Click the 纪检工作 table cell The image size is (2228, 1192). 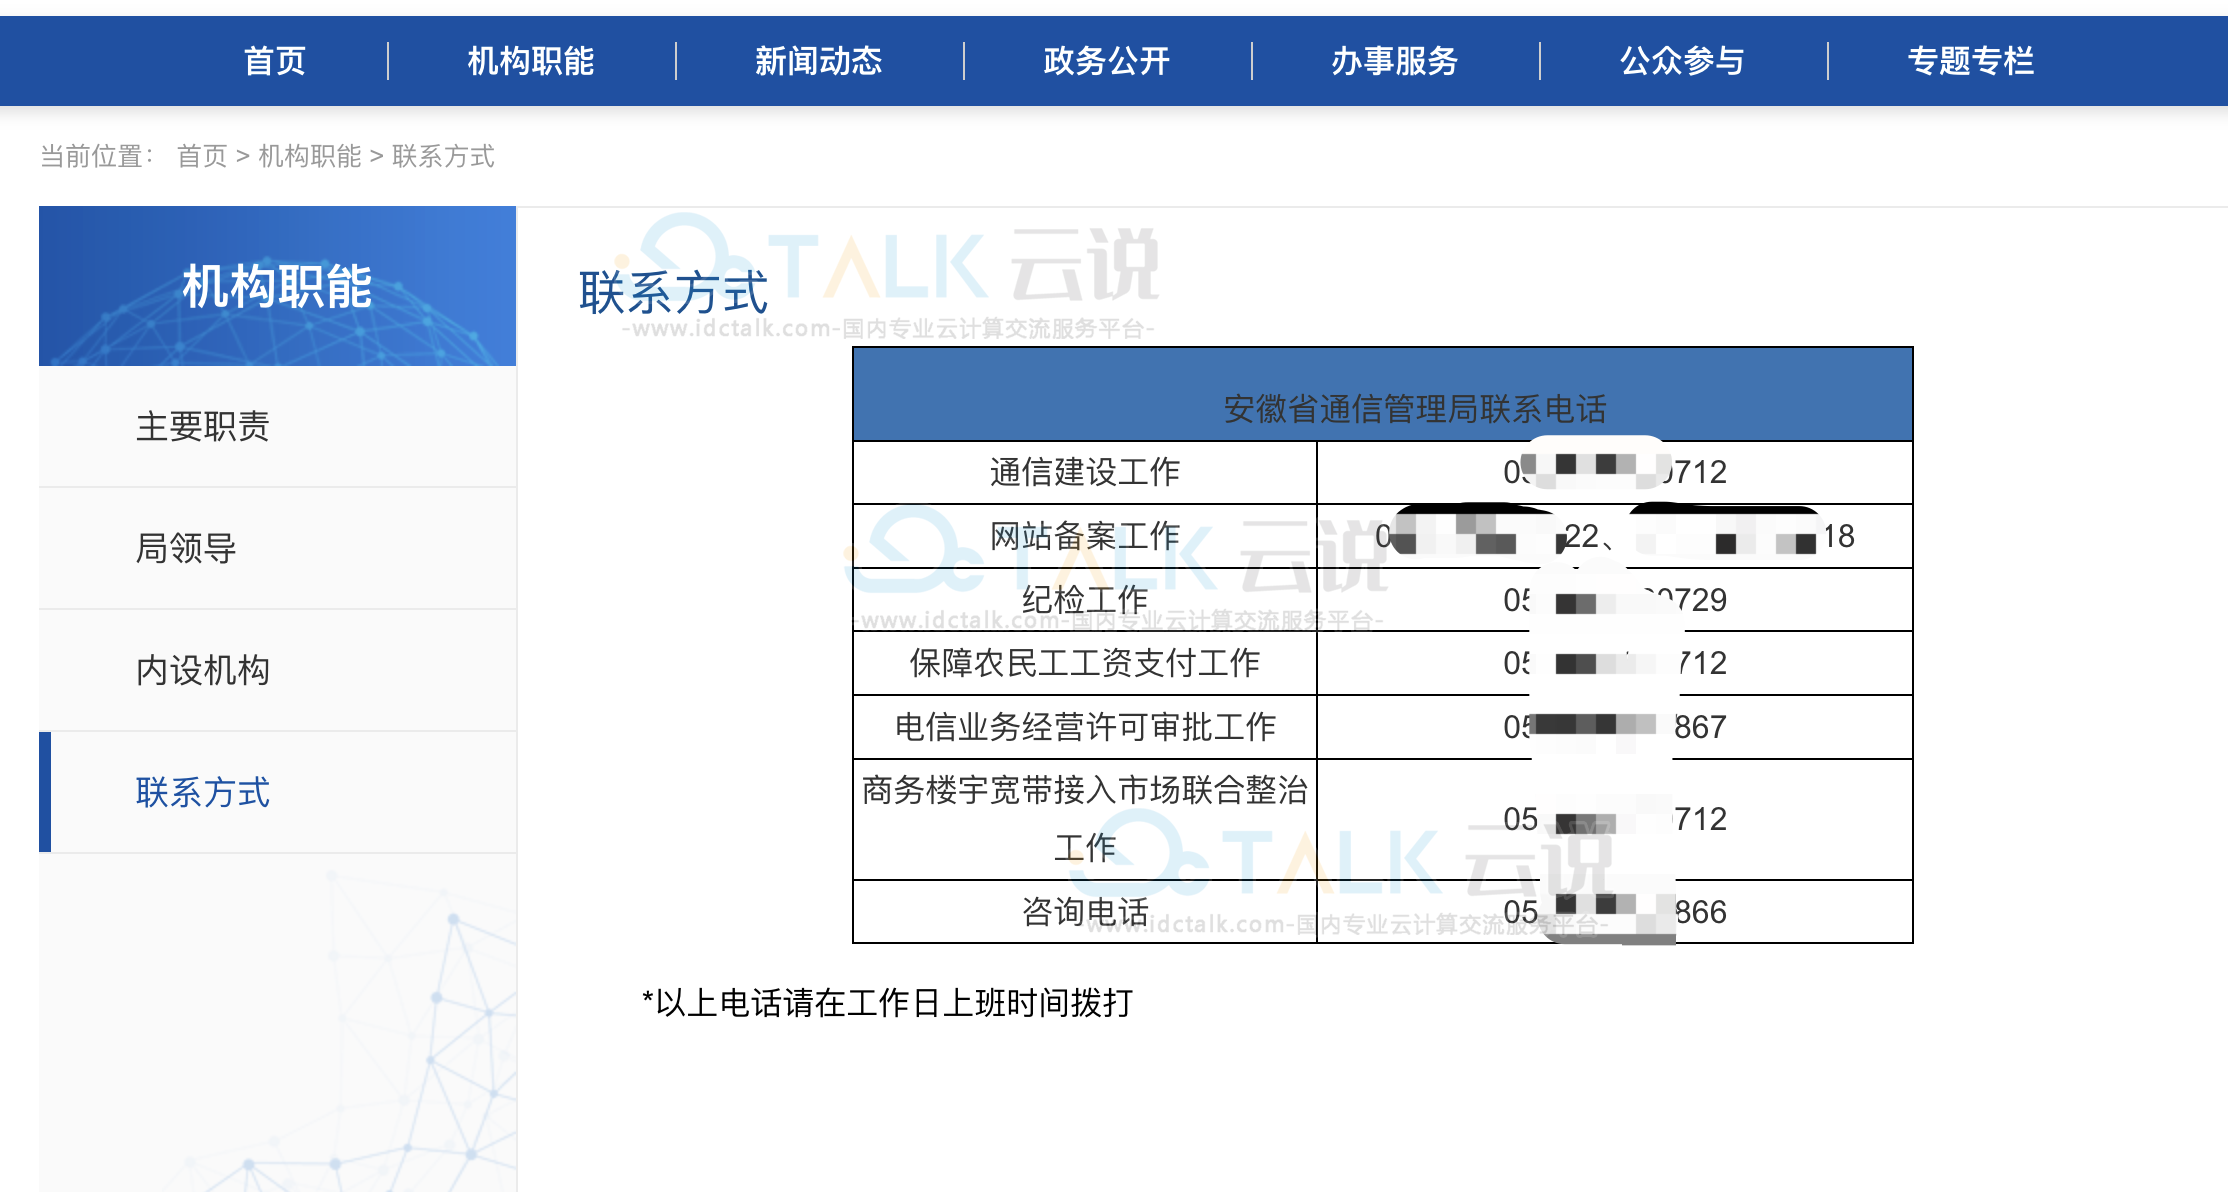(1085, 600)
